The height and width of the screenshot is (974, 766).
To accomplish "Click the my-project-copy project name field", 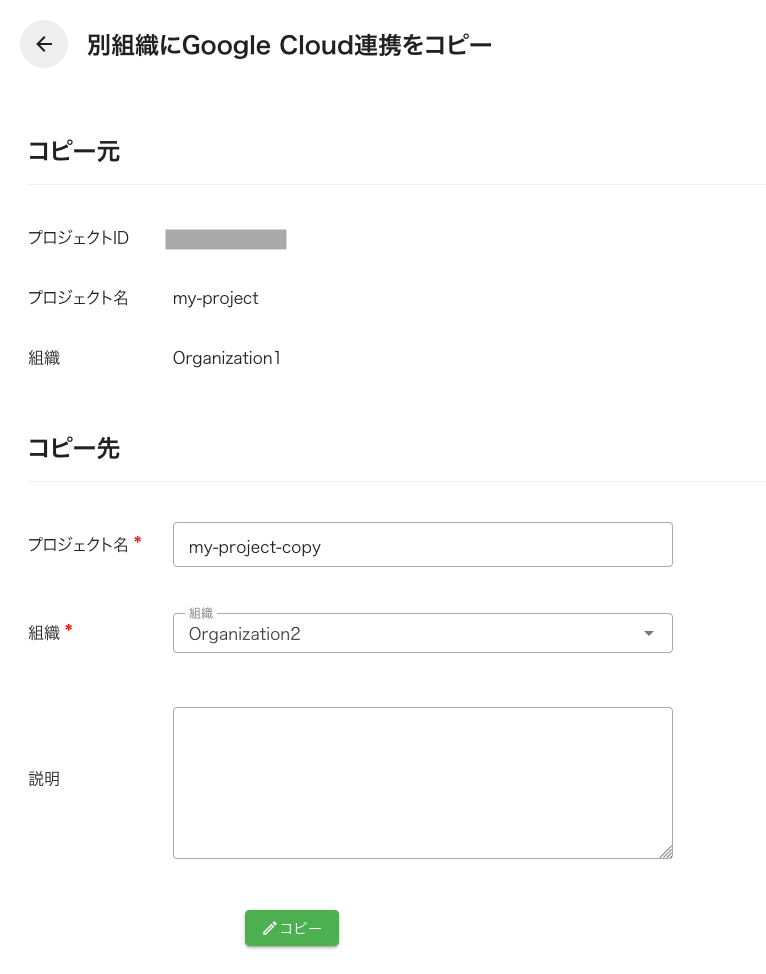I will click(x=422, y=544).
